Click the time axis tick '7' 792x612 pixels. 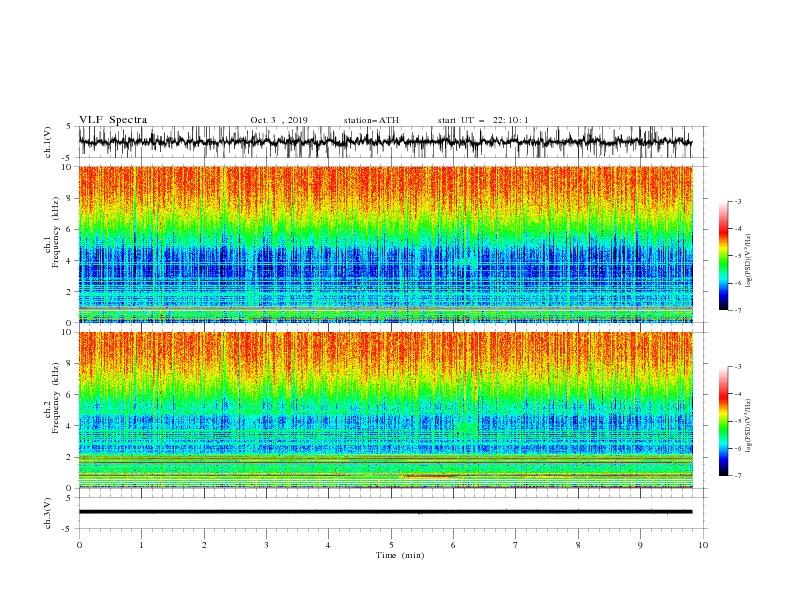pos(516,545)
